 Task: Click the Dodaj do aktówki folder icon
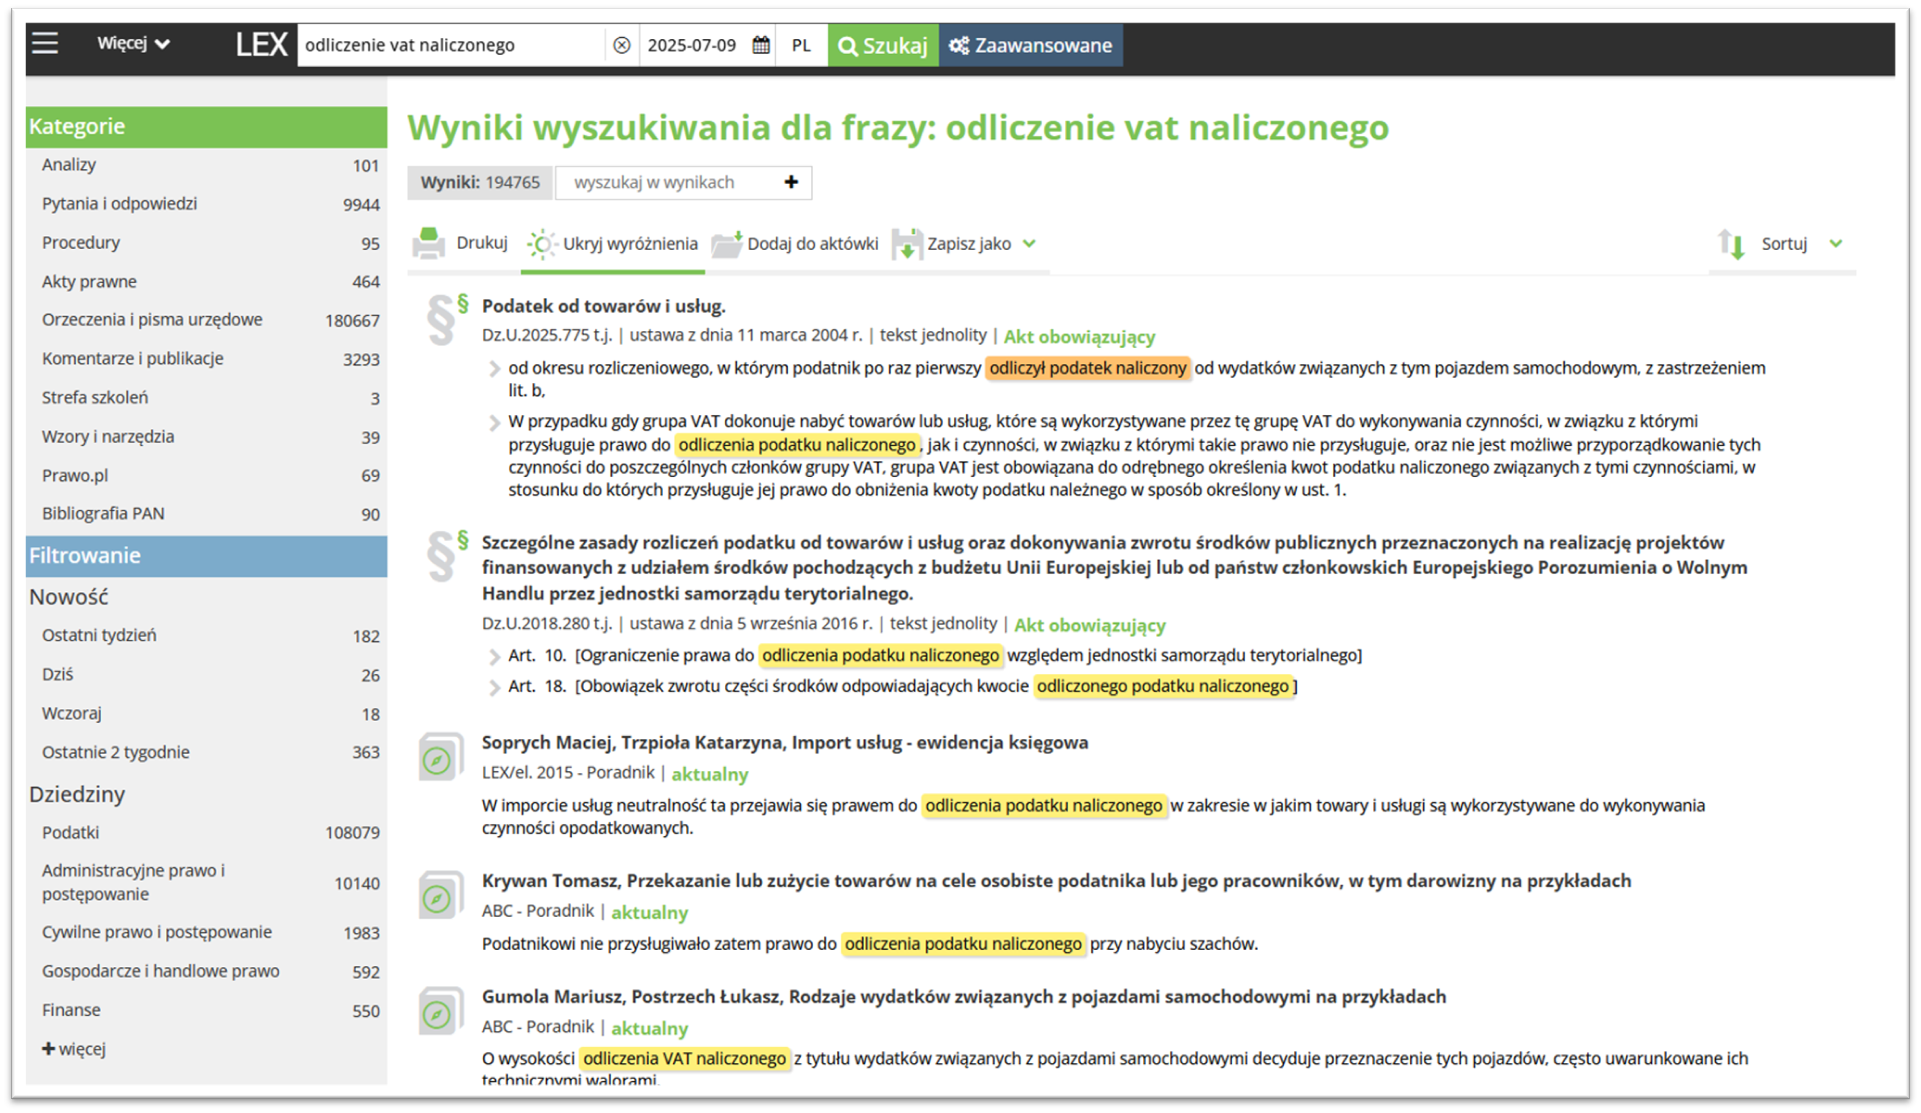pos(727,243)
